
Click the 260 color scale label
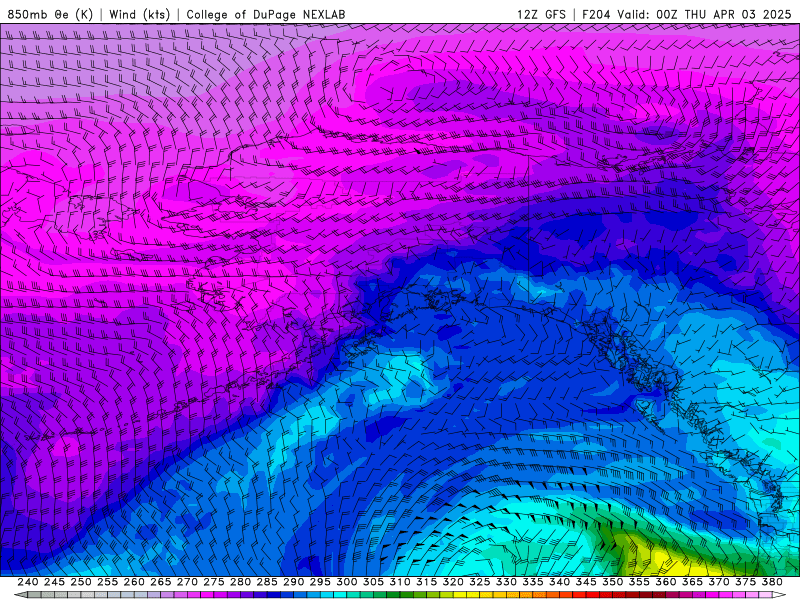click(x=134, y=582)
